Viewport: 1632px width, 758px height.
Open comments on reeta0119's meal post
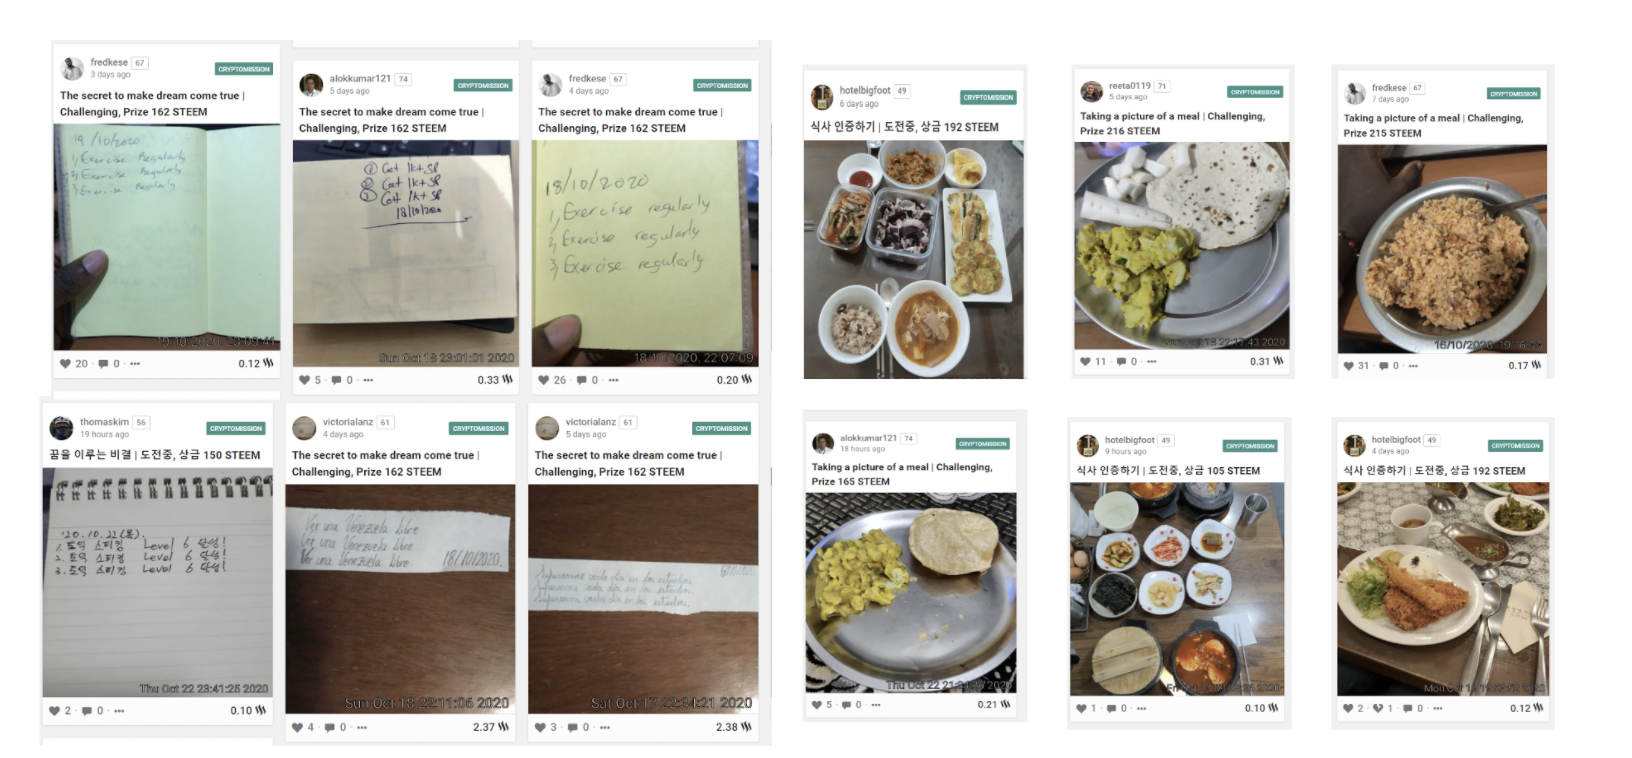1121,362
